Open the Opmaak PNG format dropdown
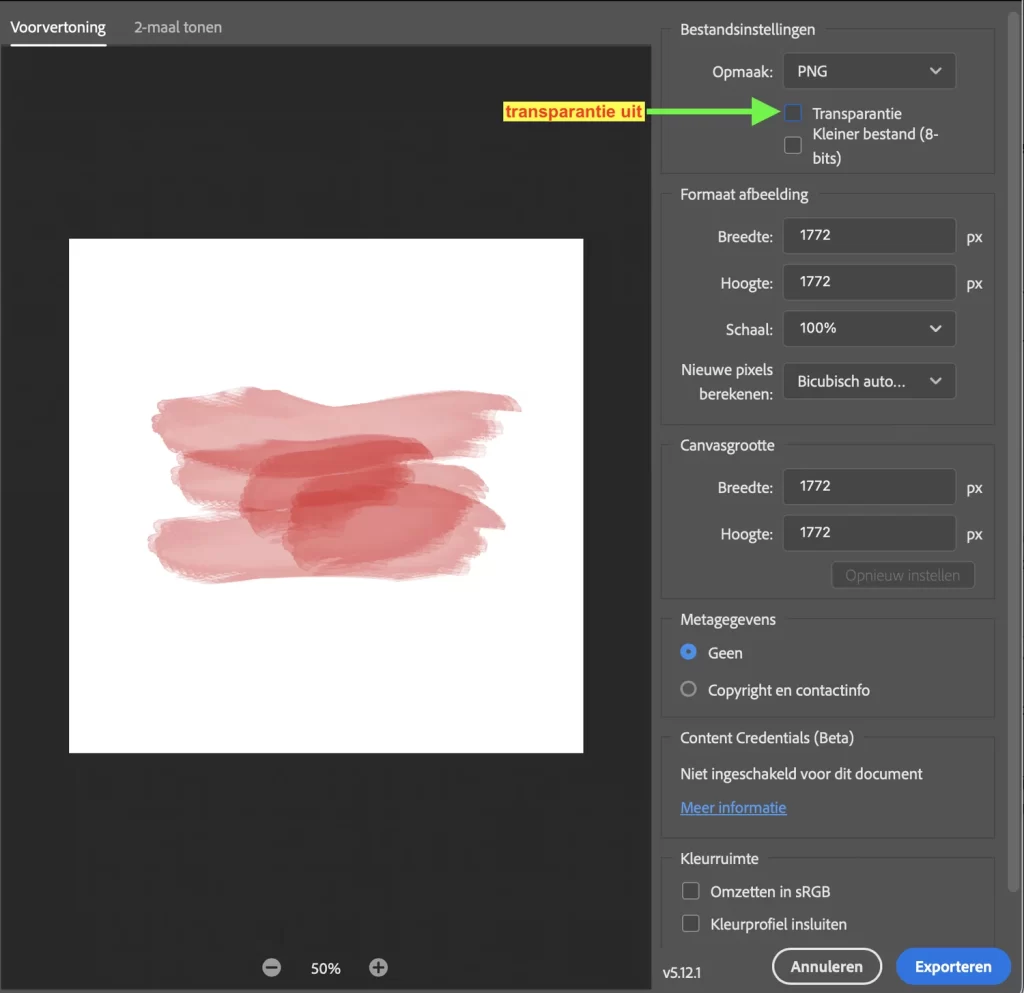Image resolution: width=1024 pixels, height=993 pixels. click(x=869, y=71)
